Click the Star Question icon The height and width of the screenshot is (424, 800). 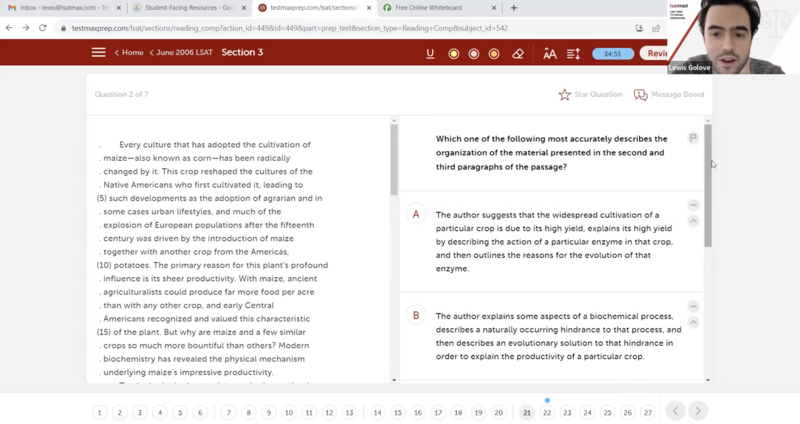click(x=565, y=95)
